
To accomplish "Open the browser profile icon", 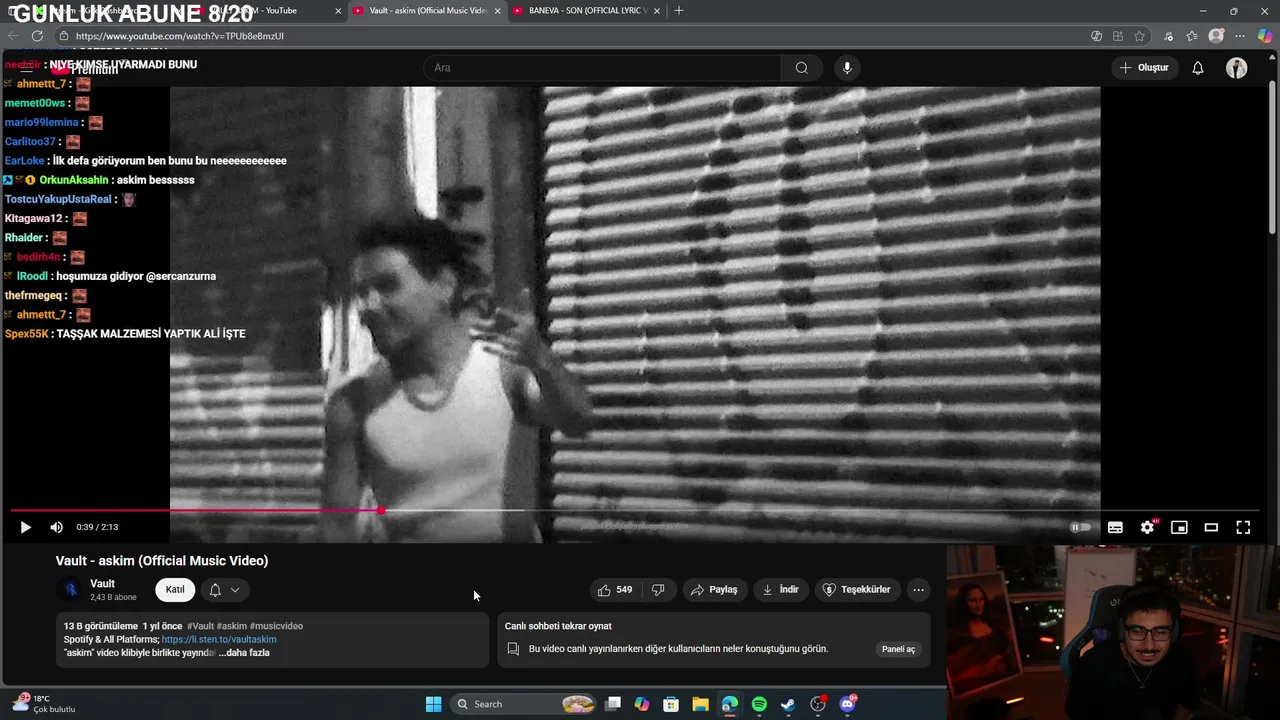I will [1216, 36].
